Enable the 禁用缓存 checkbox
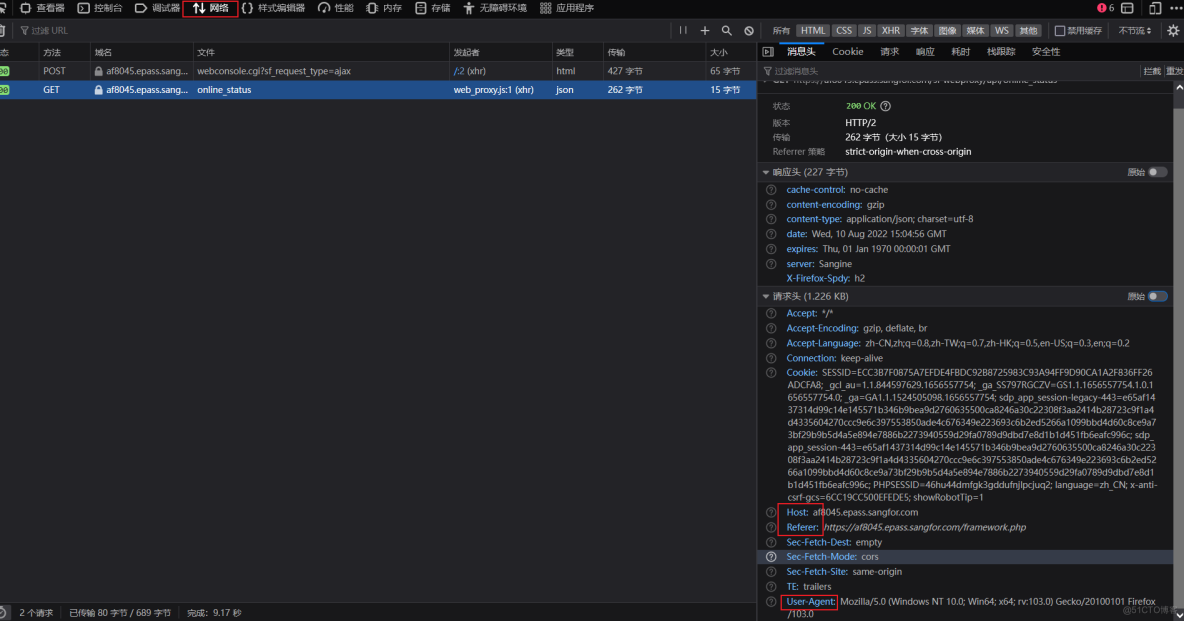The height and width of the screenshot is (621, 1184). coord(1060,31)
